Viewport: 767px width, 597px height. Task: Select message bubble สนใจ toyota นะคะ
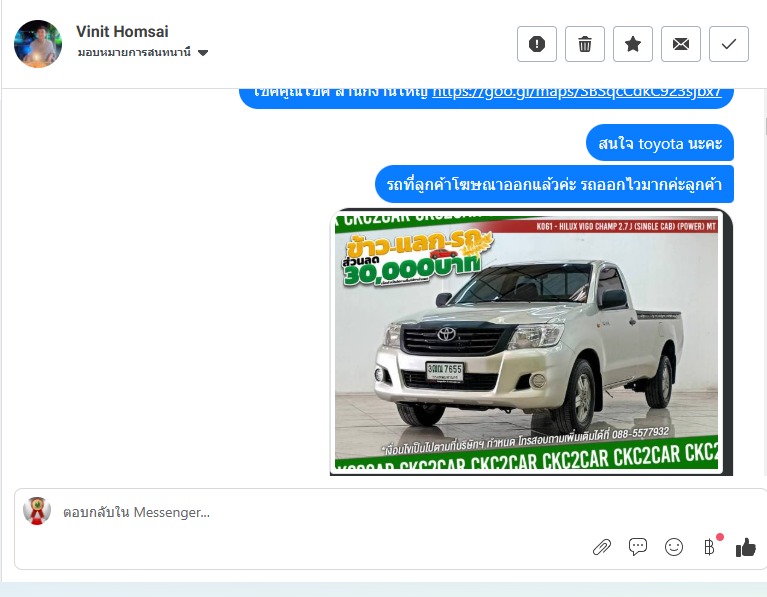[660, 143]
